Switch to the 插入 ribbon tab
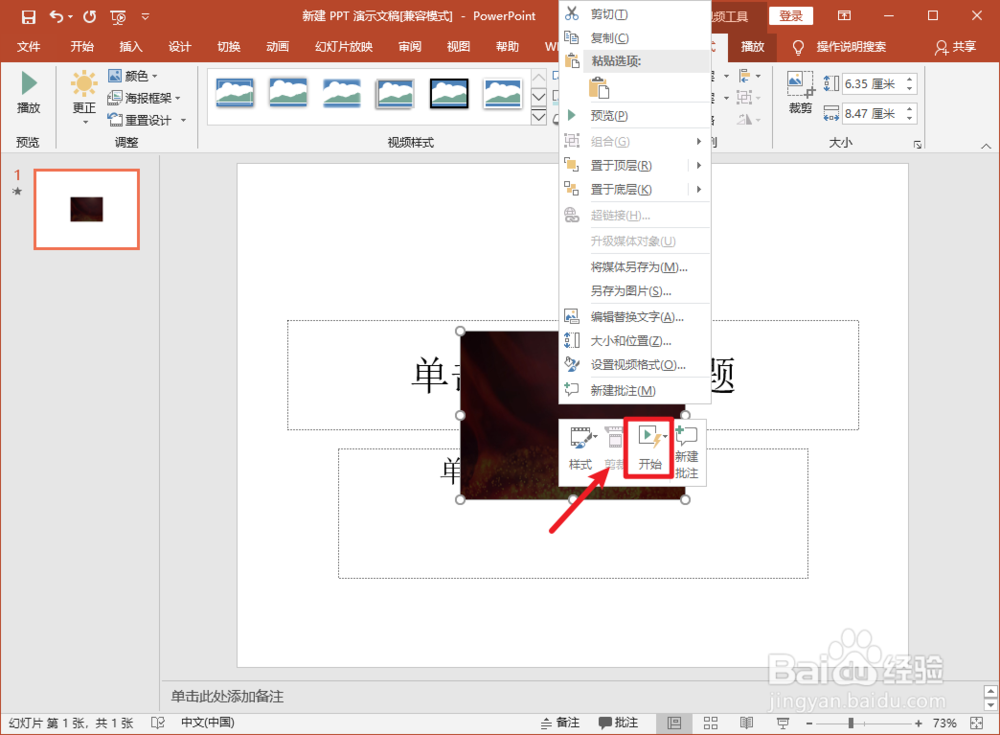Screen dimensions: 1000x735 (x=130, y=46)
